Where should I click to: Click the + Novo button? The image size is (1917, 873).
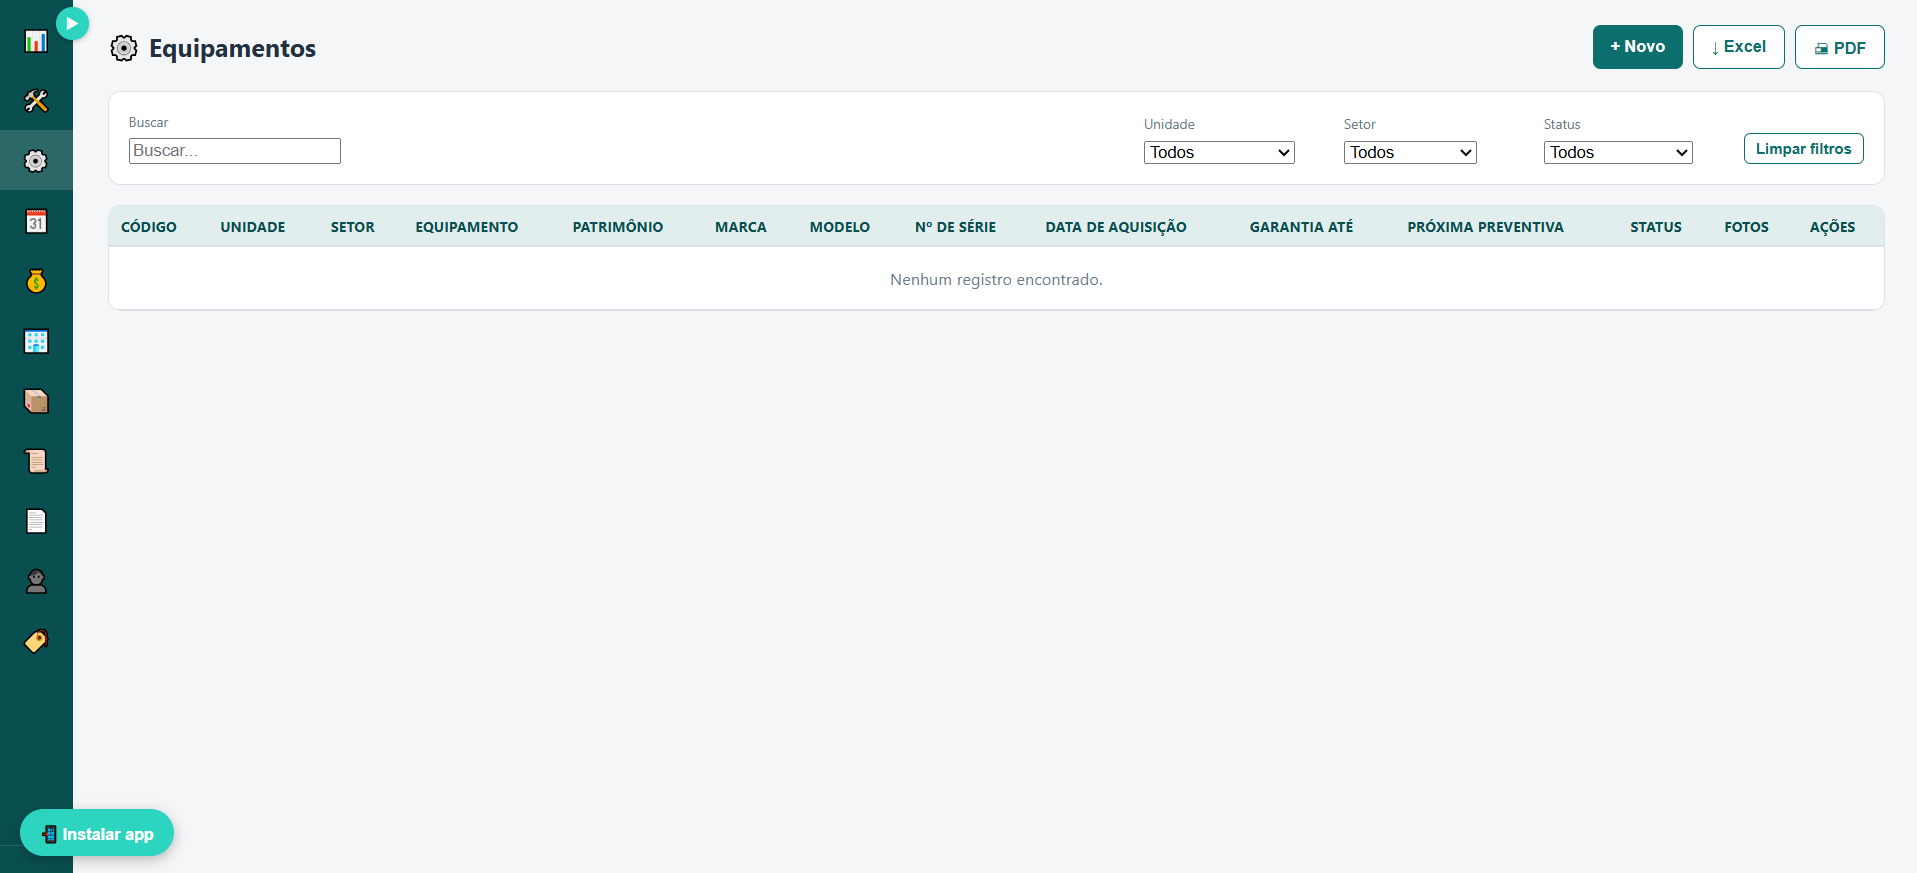tap(1638, 47)
